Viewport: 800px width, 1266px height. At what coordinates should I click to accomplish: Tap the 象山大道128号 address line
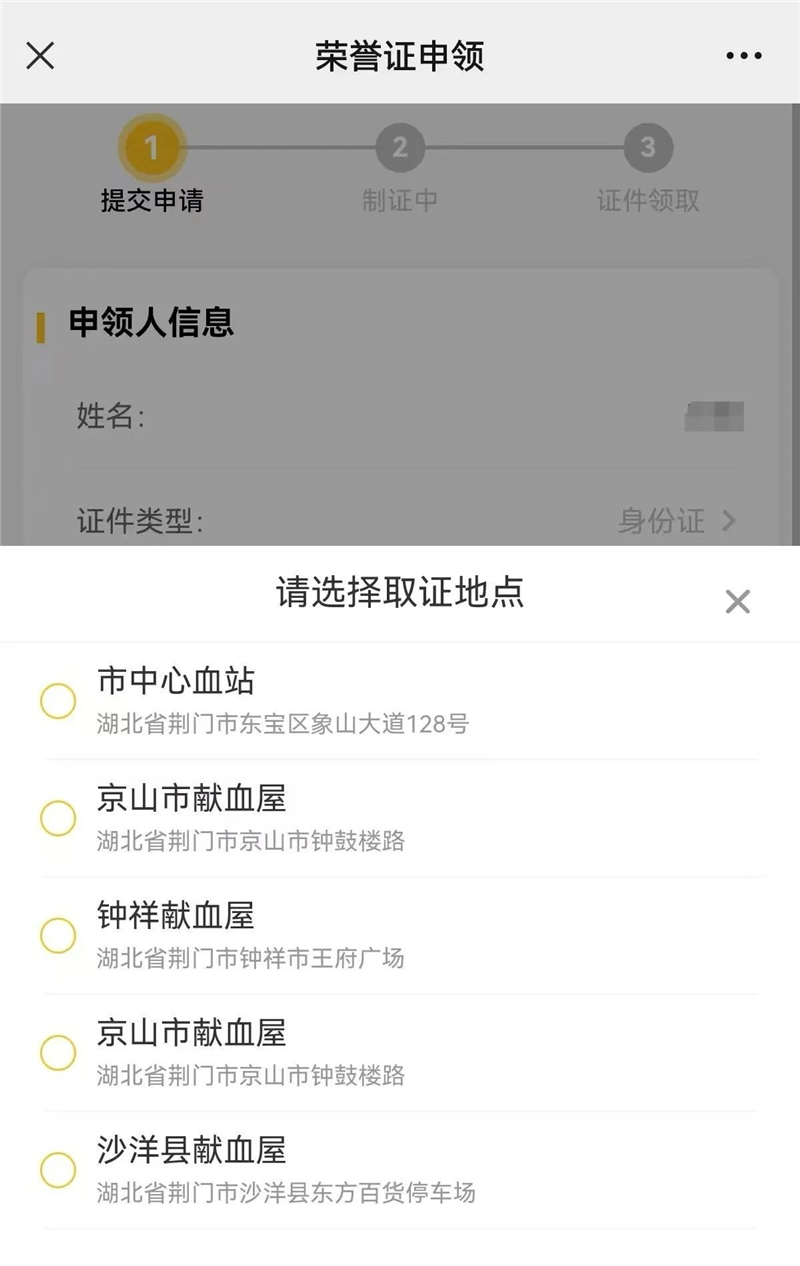[x=283, y=724]
